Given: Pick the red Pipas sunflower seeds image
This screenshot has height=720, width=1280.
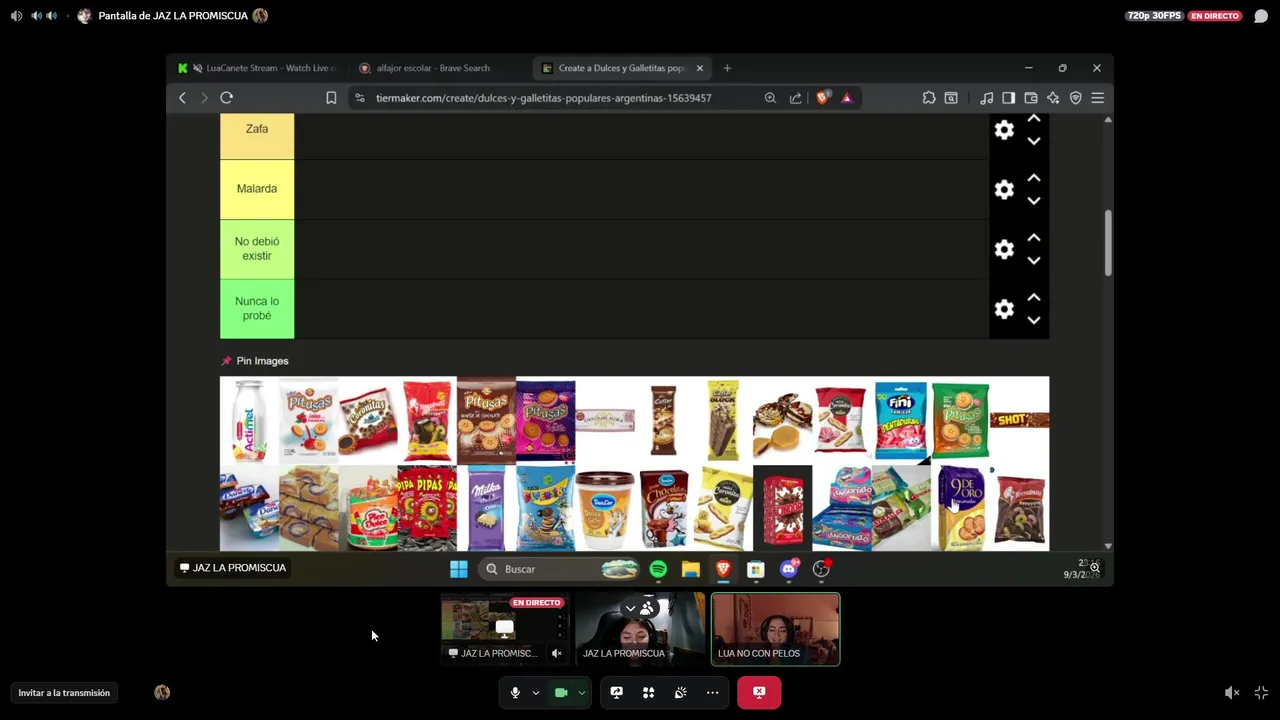Looking at the screenshot, I should 427,508.
